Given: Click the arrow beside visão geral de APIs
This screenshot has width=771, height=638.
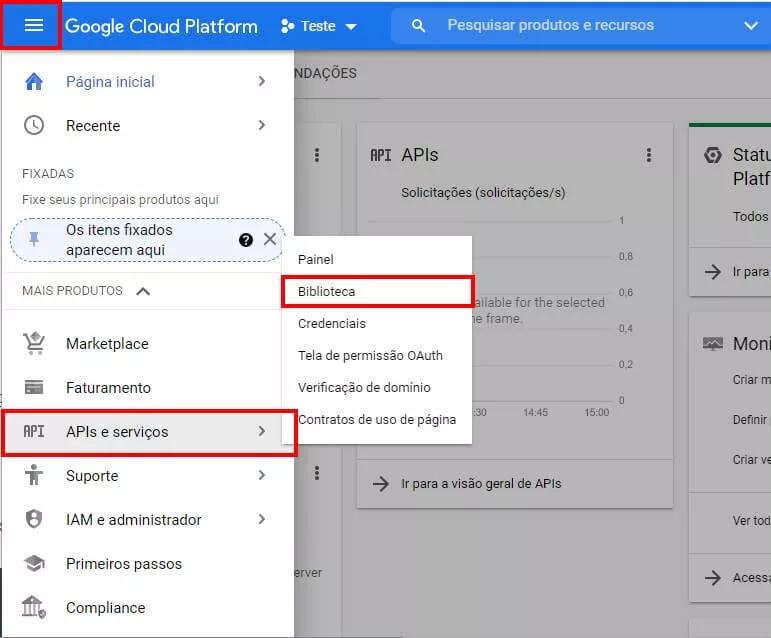Looking at the screenshot, I should [x=381, y=484].
